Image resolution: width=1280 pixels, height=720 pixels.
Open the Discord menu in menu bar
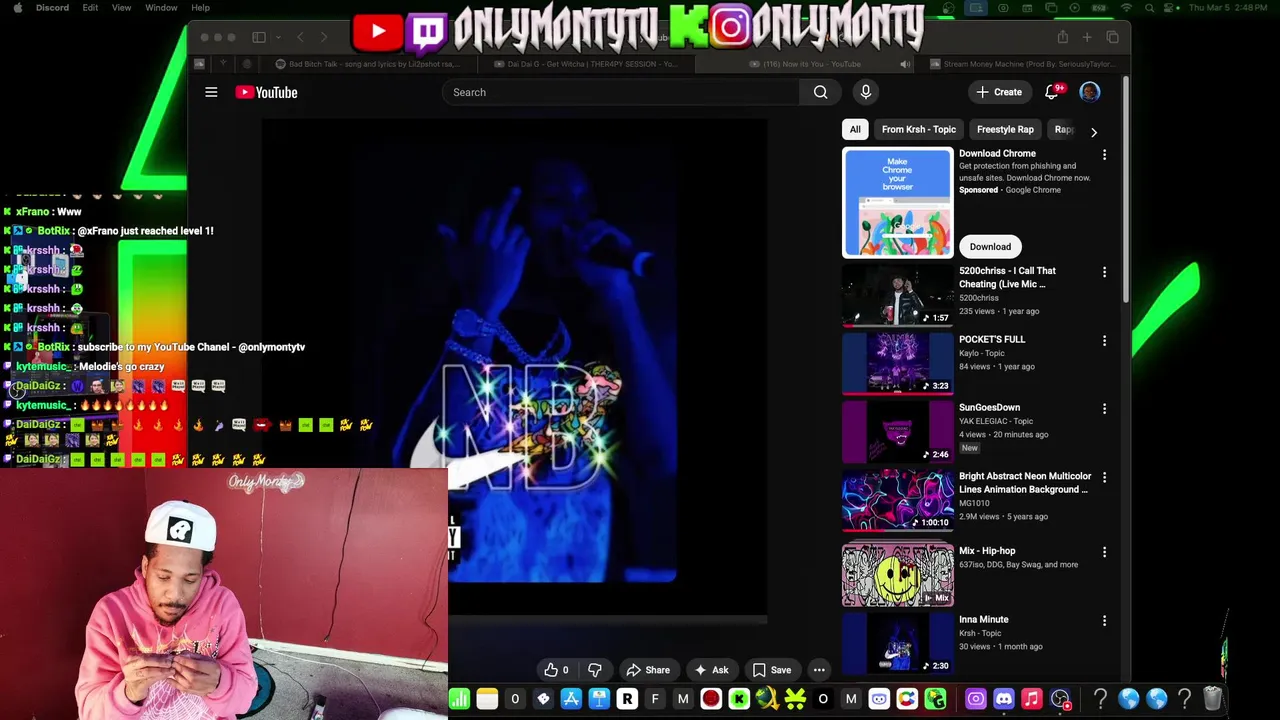click(52, 7)
